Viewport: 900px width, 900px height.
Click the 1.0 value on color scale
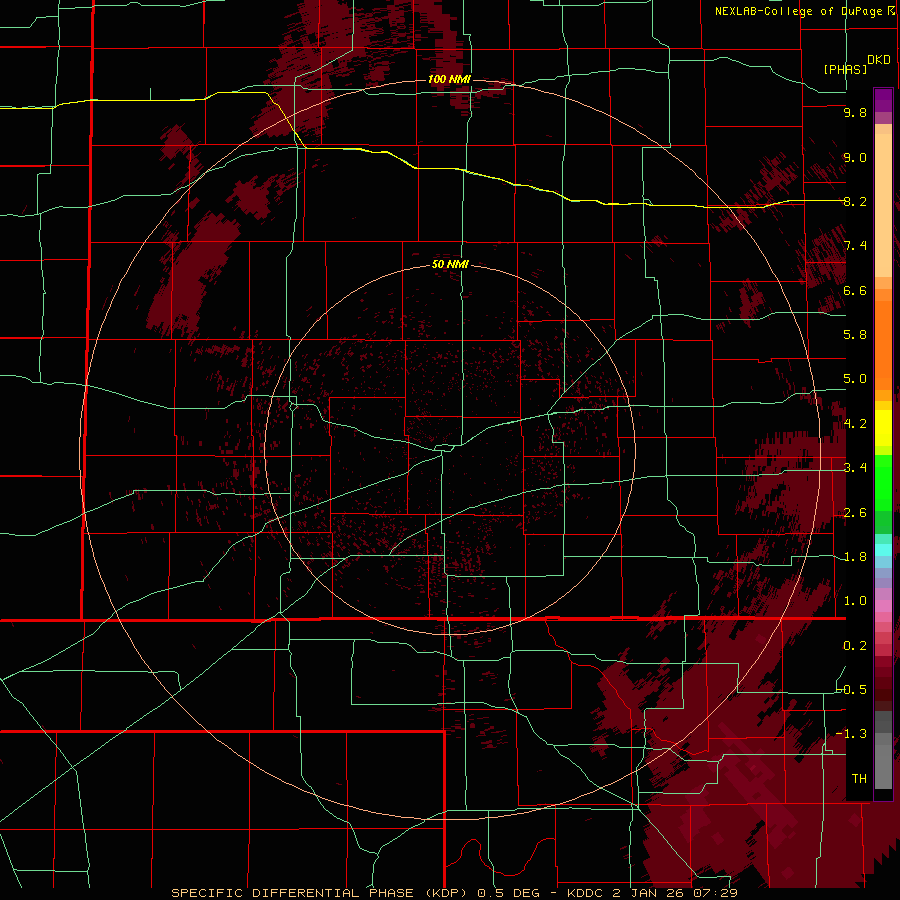[x=855, y=601]
